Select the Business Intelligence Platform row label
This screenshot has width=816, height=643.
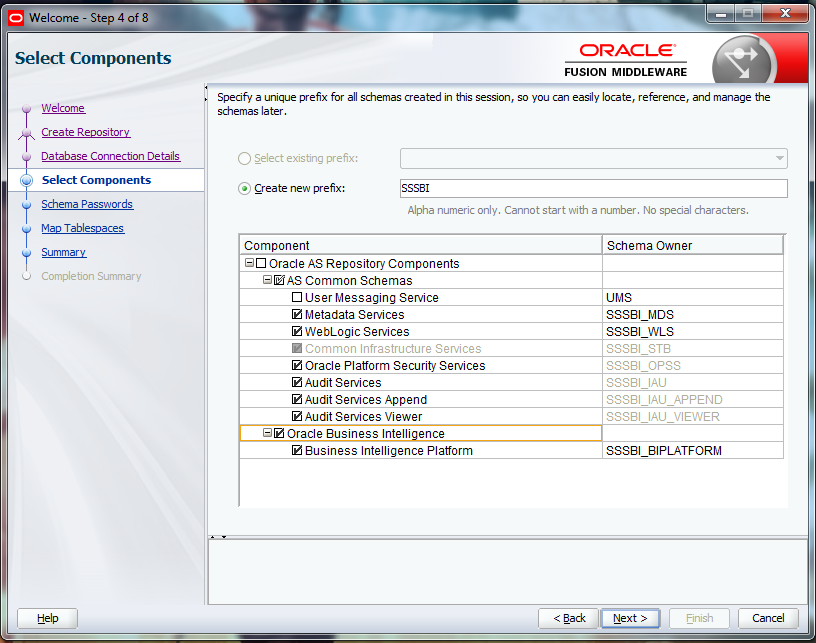point(389,451)
